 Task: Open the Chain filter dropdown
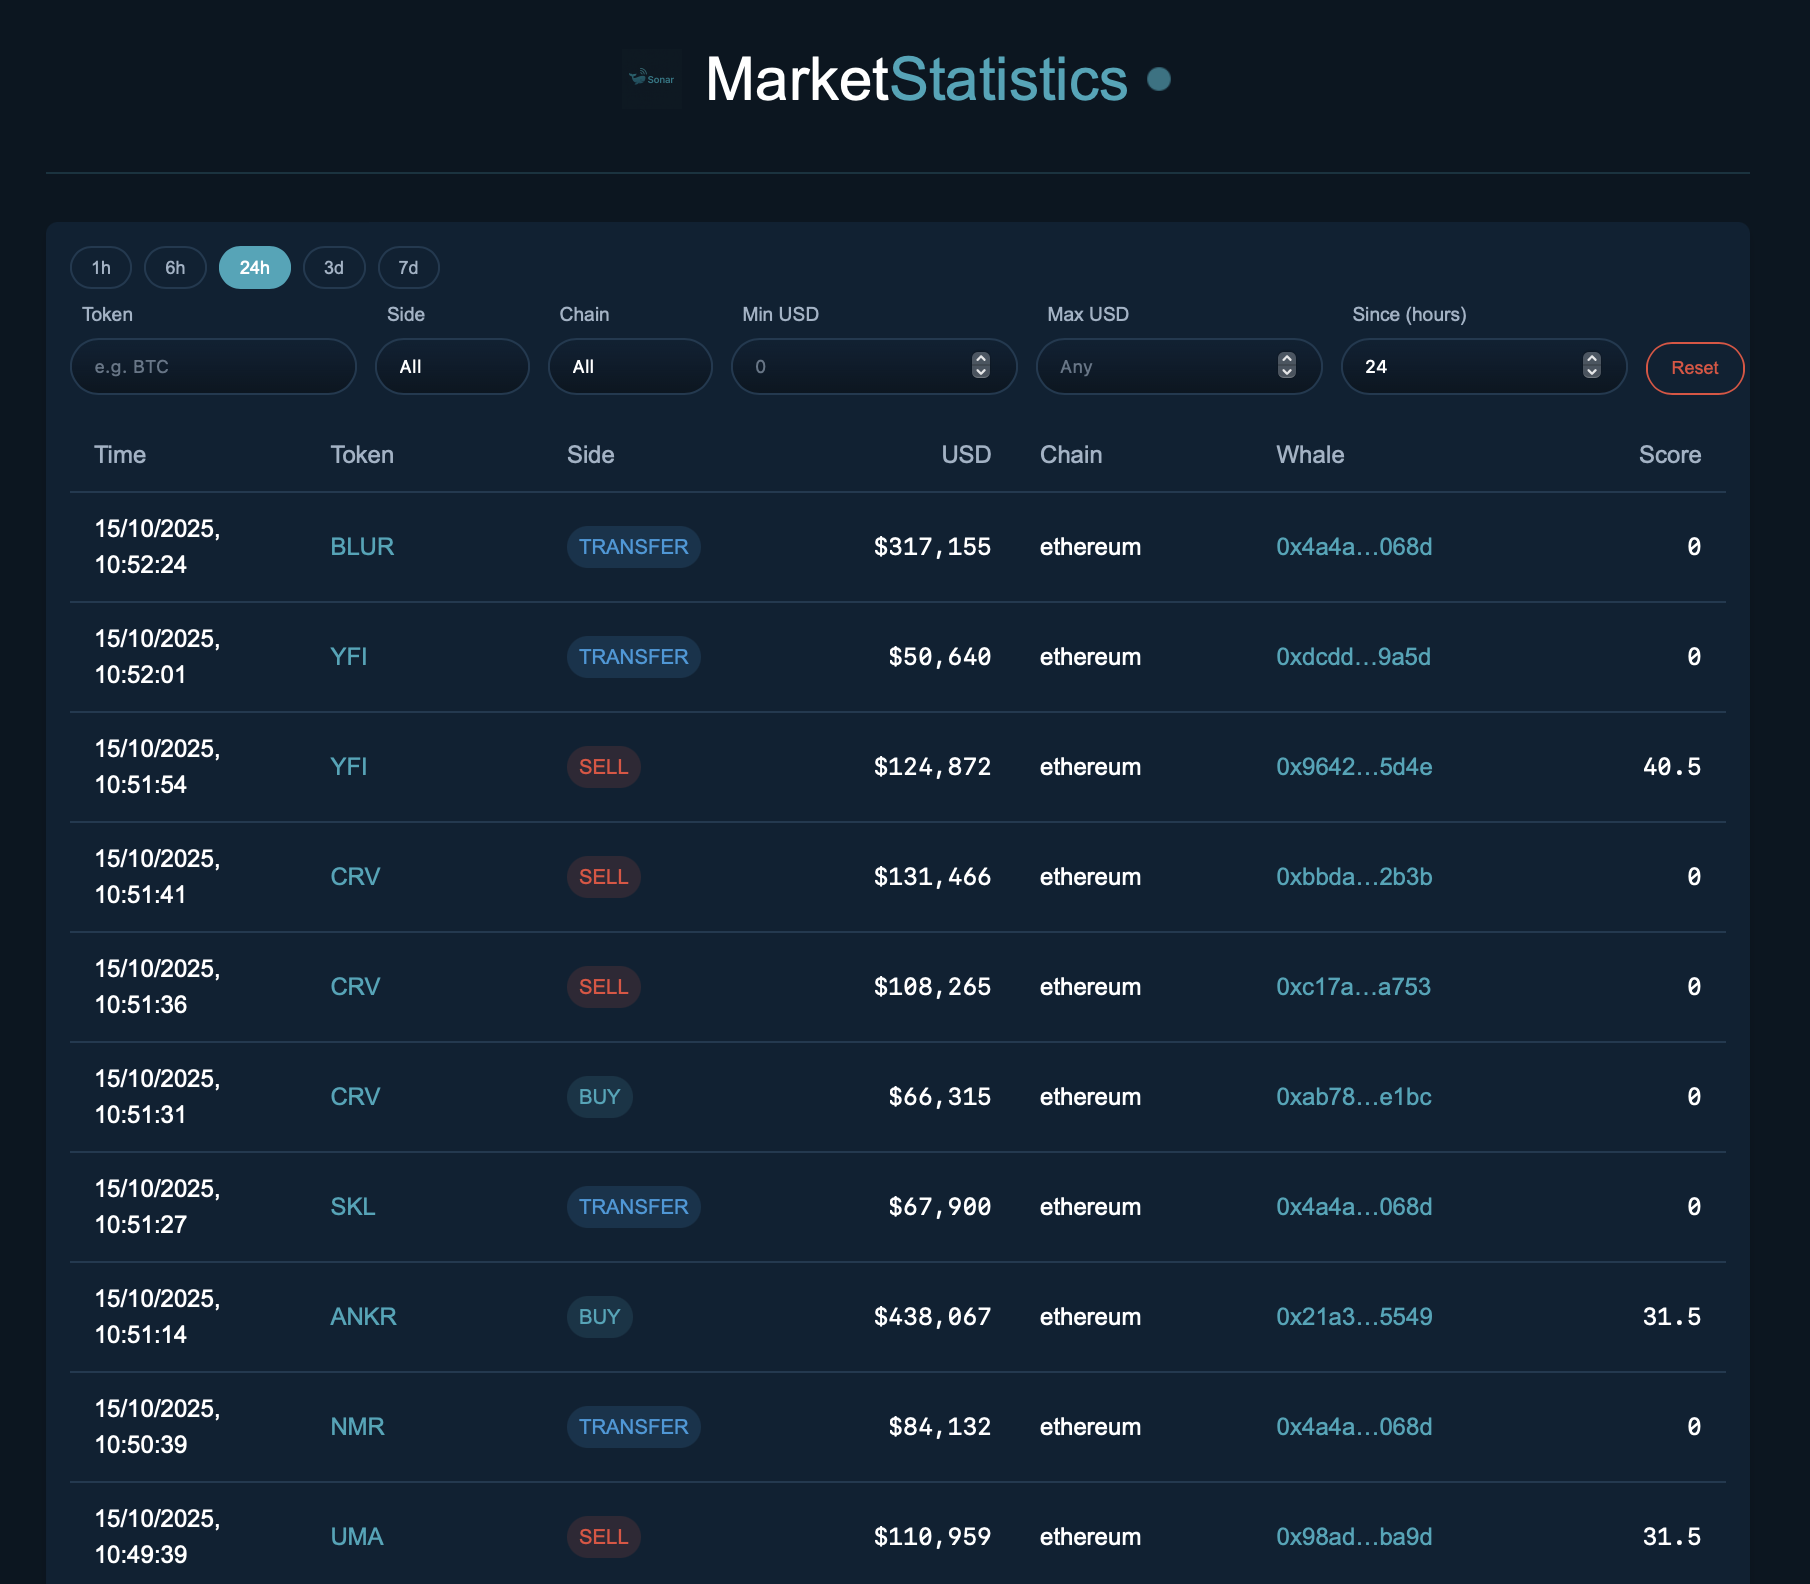click(x=630, y=367)
